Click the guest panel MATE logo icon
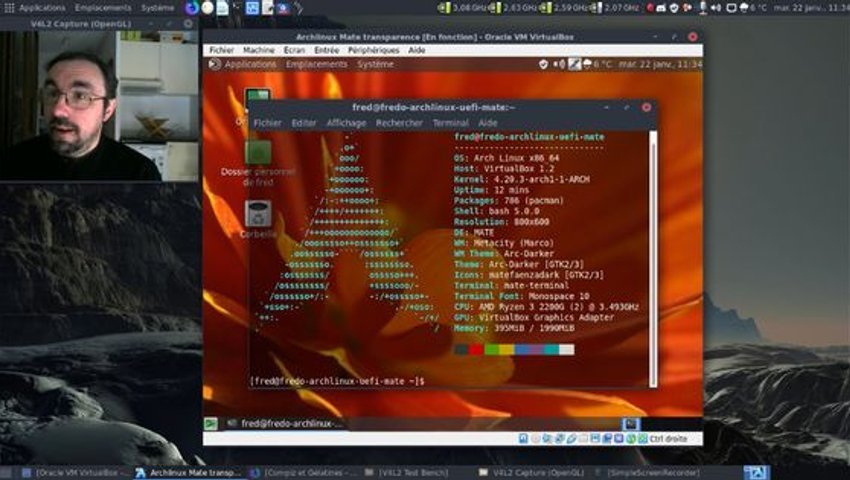Viewport: 850px width, 480px height. (215, 64)
